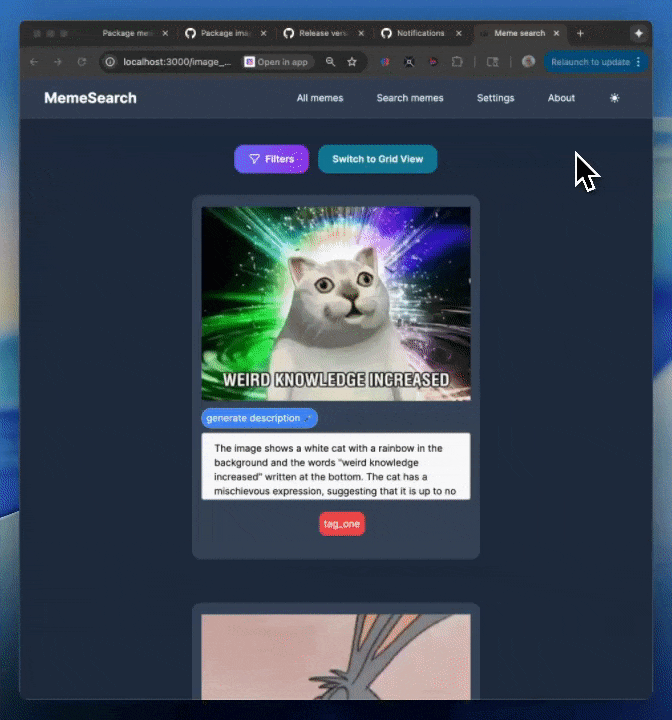Click the generate description button
This screenshot has height=720, width=672.
point(259,418)
